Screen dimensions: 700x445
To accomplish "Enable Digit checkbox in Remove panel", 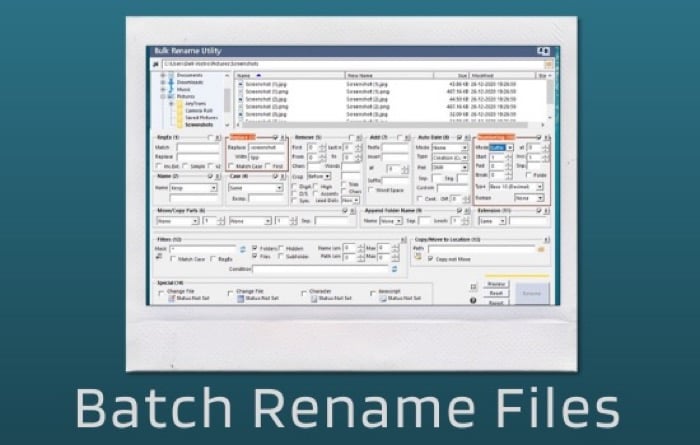I will (294, 186).
